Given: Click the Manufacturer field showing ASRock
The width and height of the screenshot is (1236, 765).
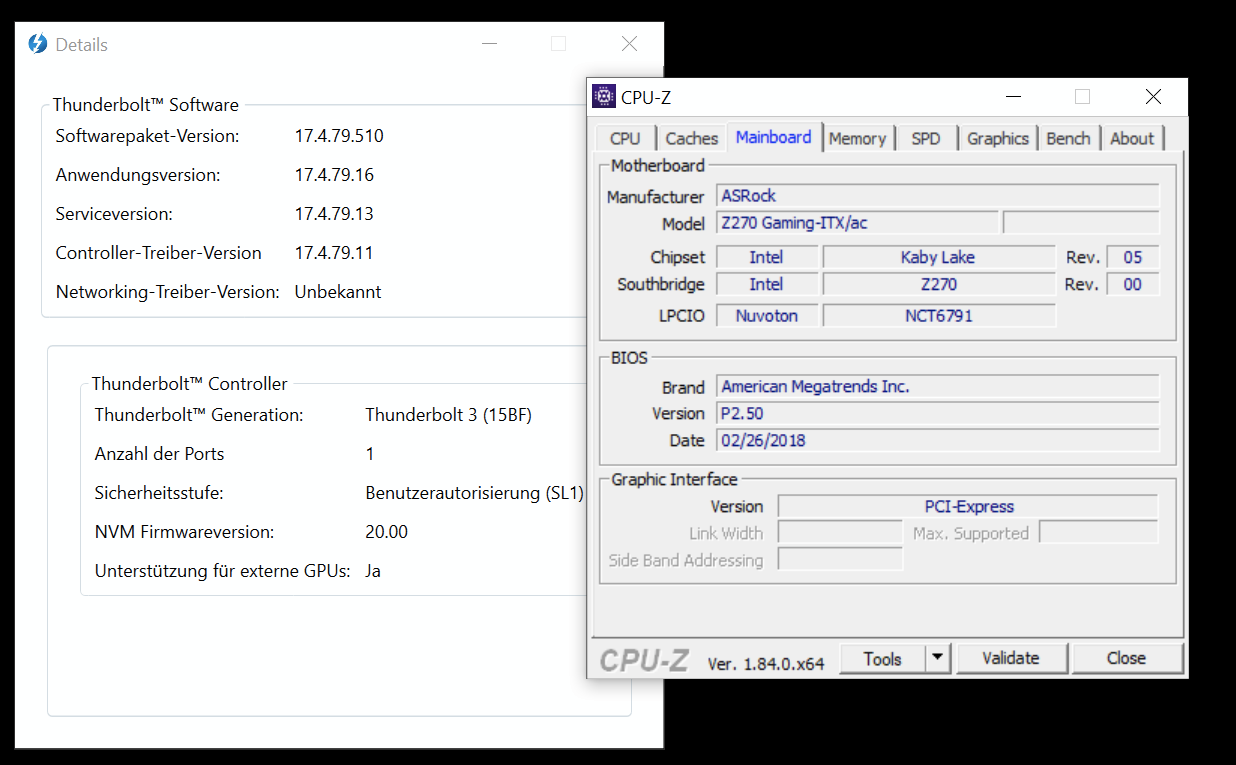Looking at the screenshot, I should coord(938,196).
